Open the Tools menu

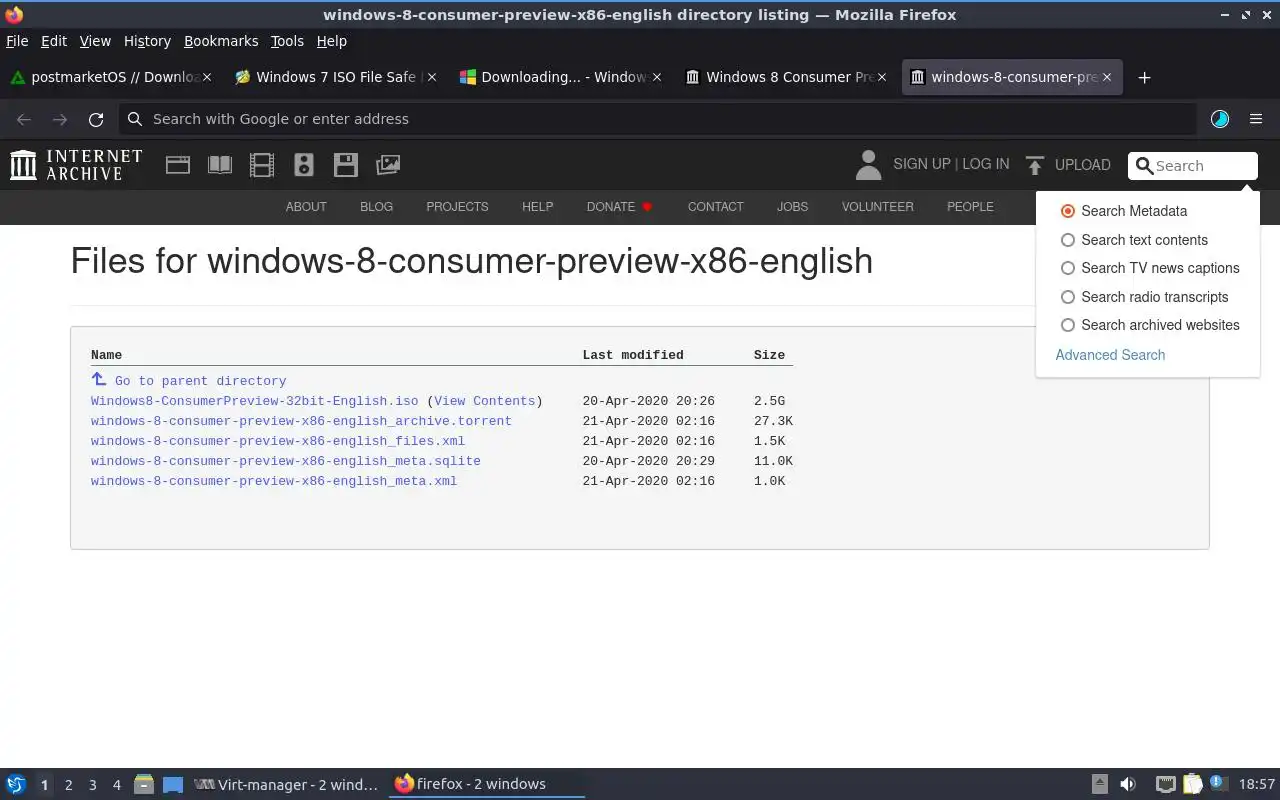(x=287, y=41)
